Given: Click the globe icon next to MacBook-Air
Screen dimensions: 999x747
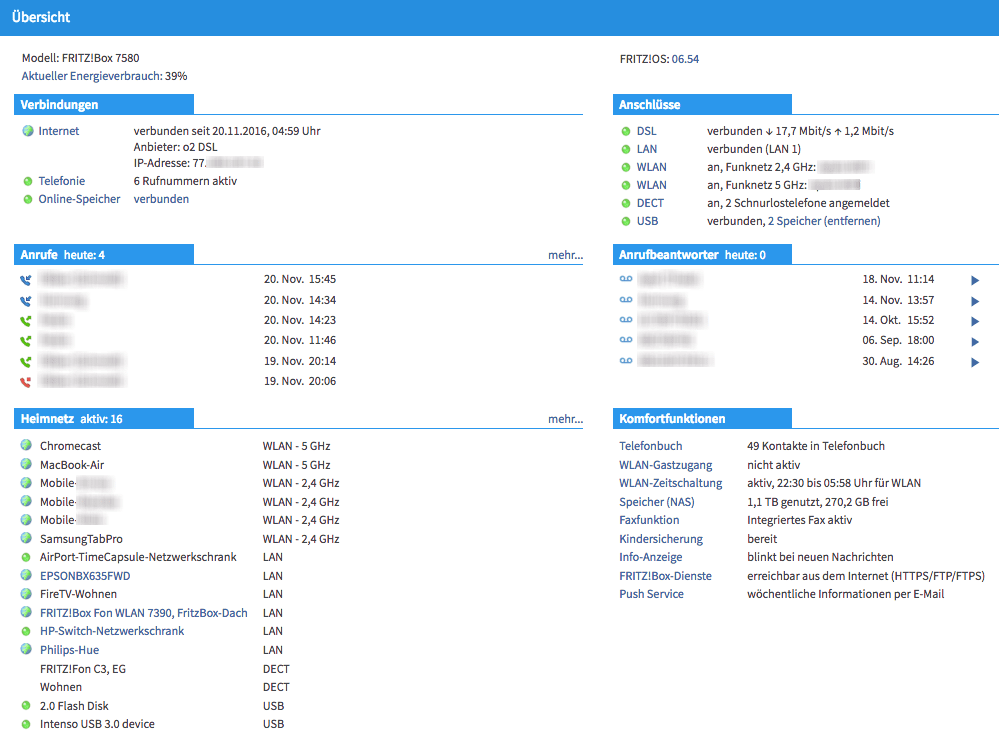Looking at the screenshot, I should click(x=26, y=463).
